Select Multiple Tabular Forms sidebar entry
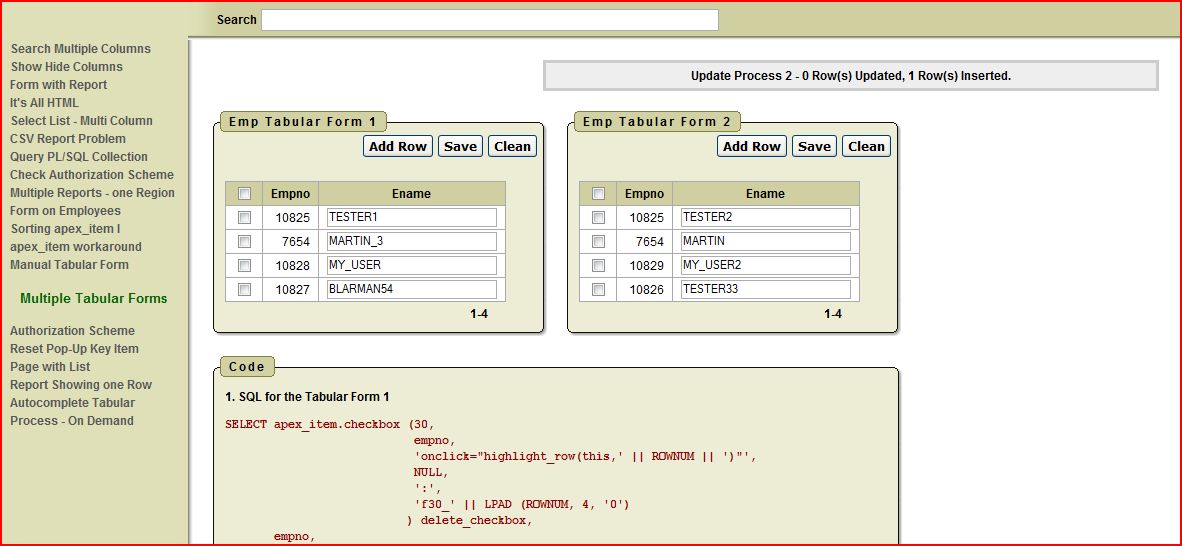The image size is (1182, 546). [93, 299]
